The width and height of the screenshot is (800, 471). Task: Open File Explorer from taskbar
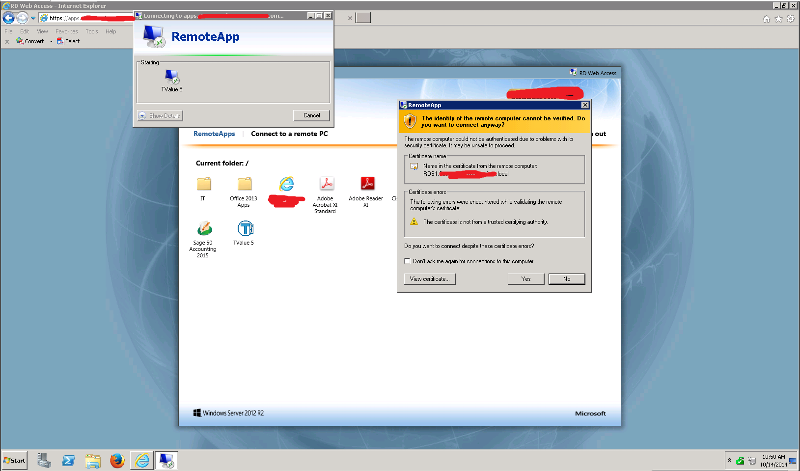point(93,460)
